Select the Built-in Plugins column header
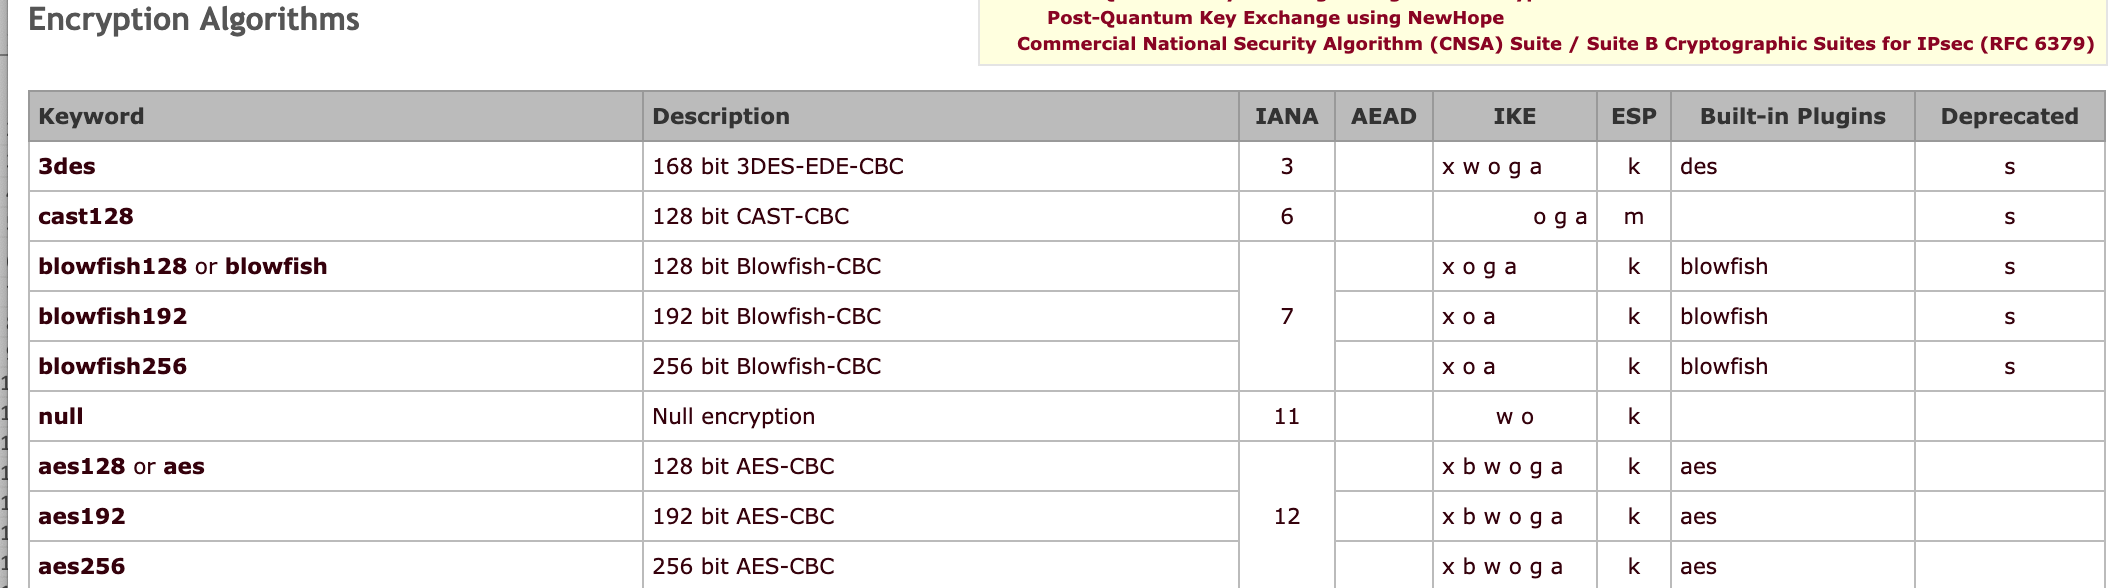The width and height of the screenshot is (2118, 588). pyautogui.click(x=1793, y=116)
